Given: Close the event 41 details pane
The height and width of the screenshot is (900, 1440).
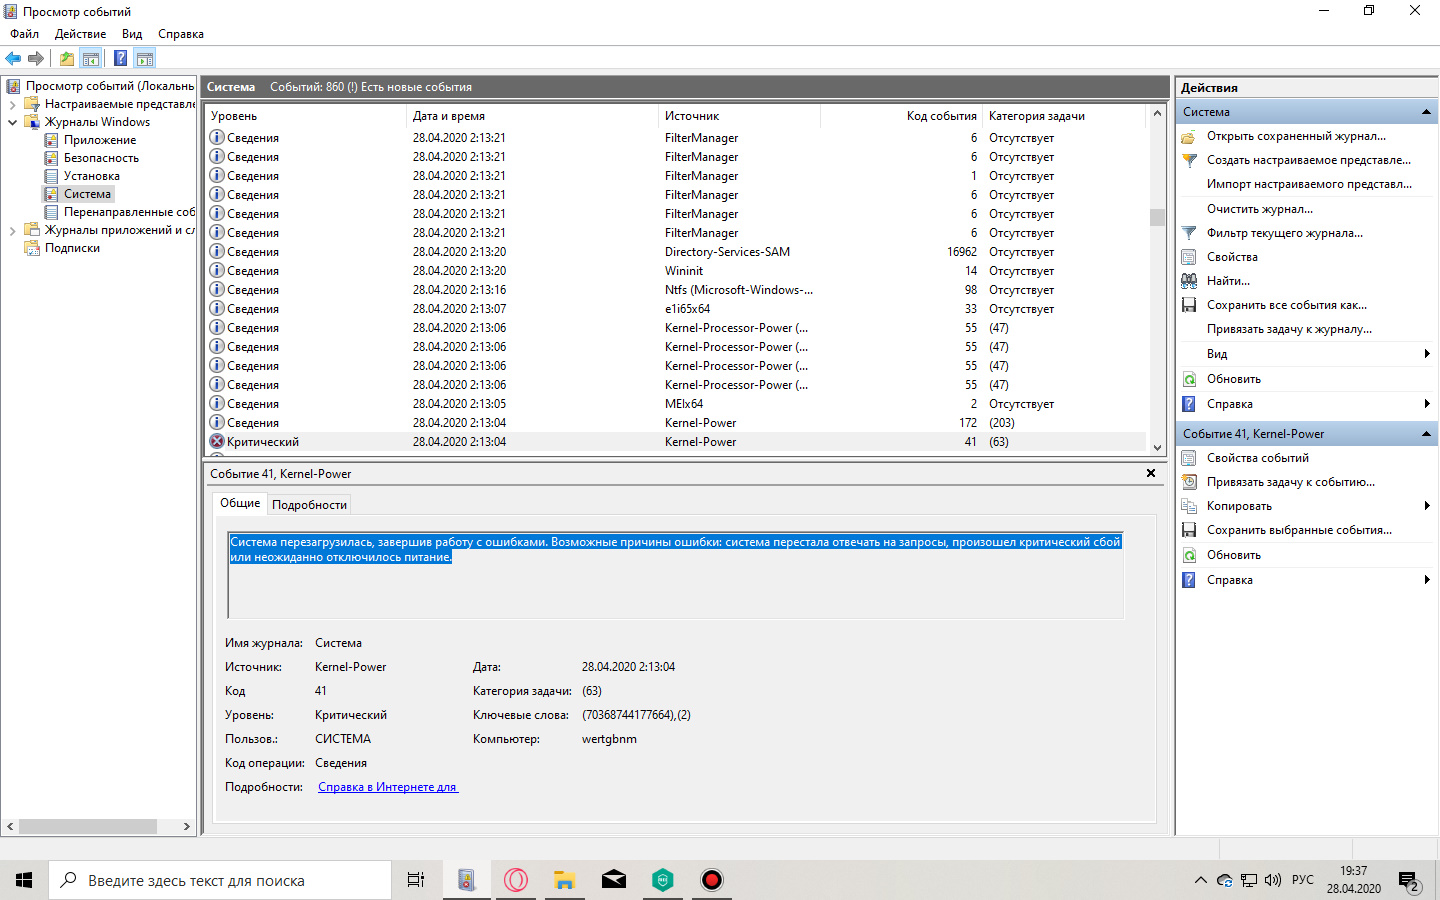Looking at the screenshot, I should click(1151, 473).
